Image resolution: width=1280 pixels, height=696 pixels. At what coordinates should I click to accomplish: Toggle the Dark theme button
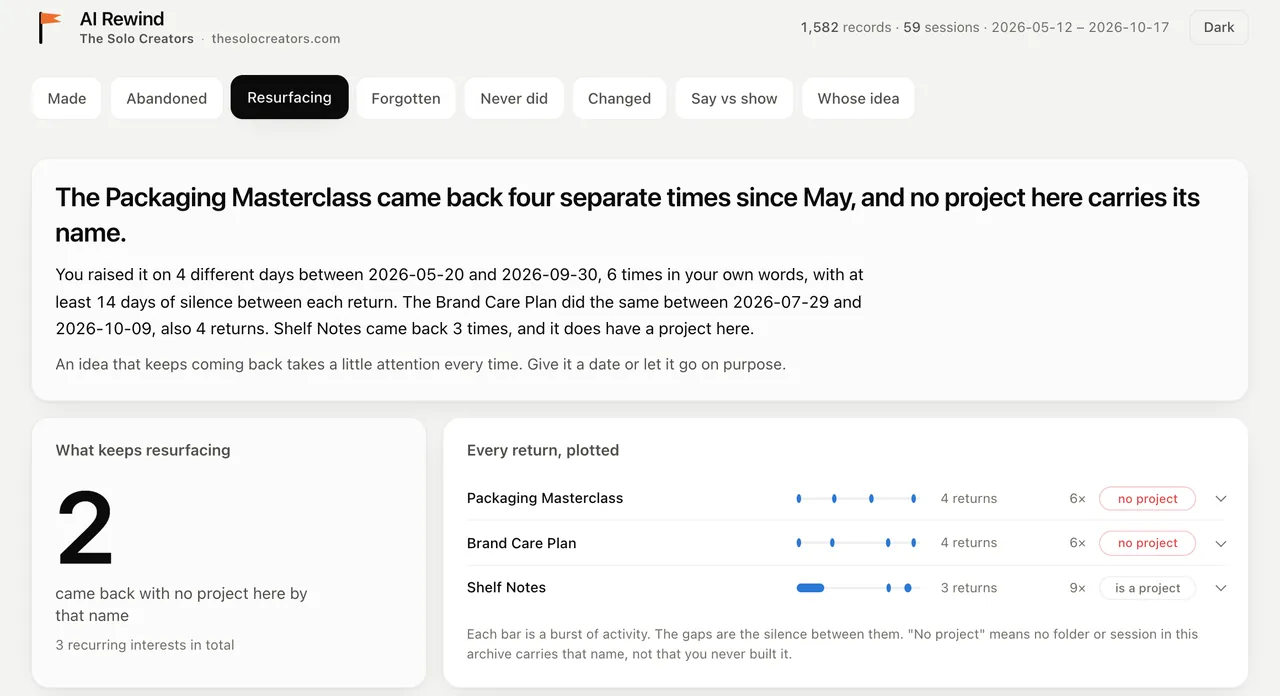pyautogui.click(x=1218, y=27)
